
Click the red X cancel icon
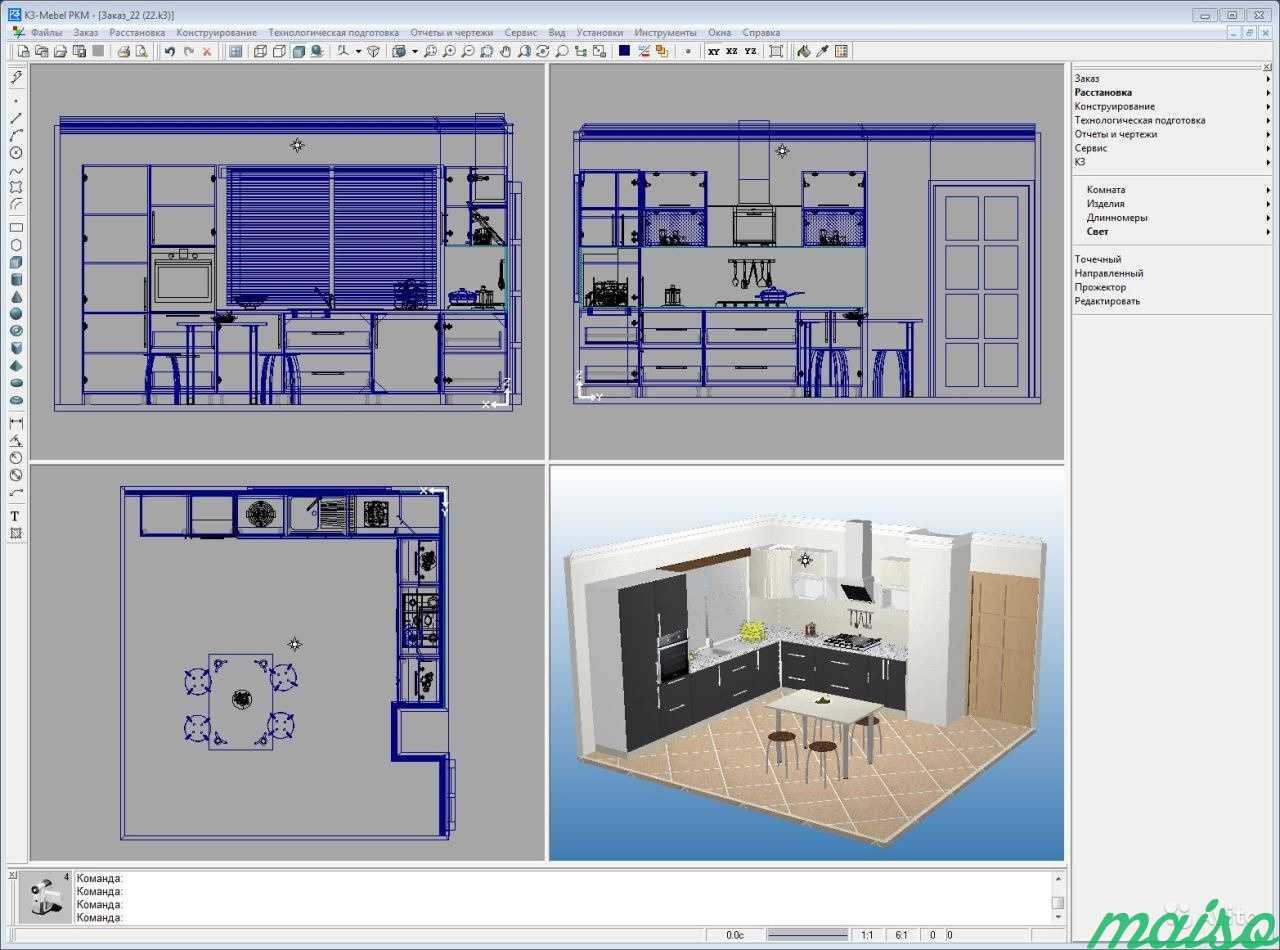pos(207,51)
